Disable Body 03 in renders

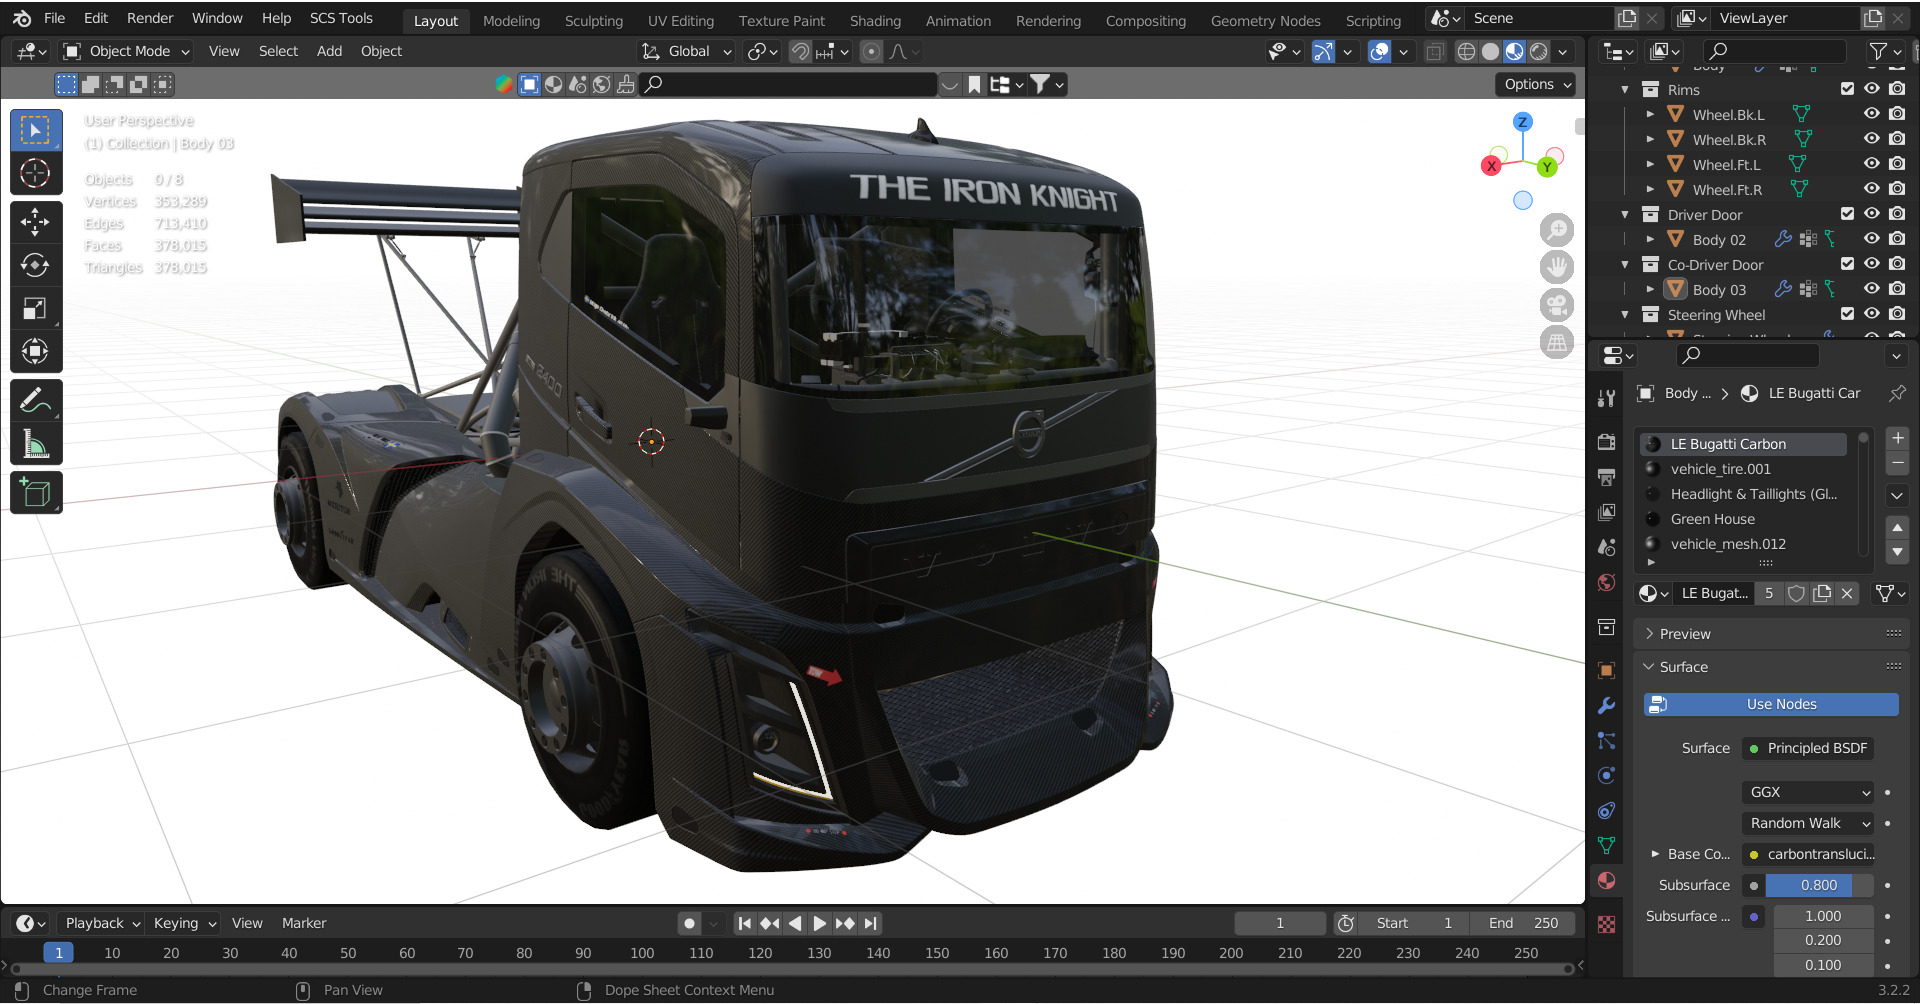tap(1897, 289)
